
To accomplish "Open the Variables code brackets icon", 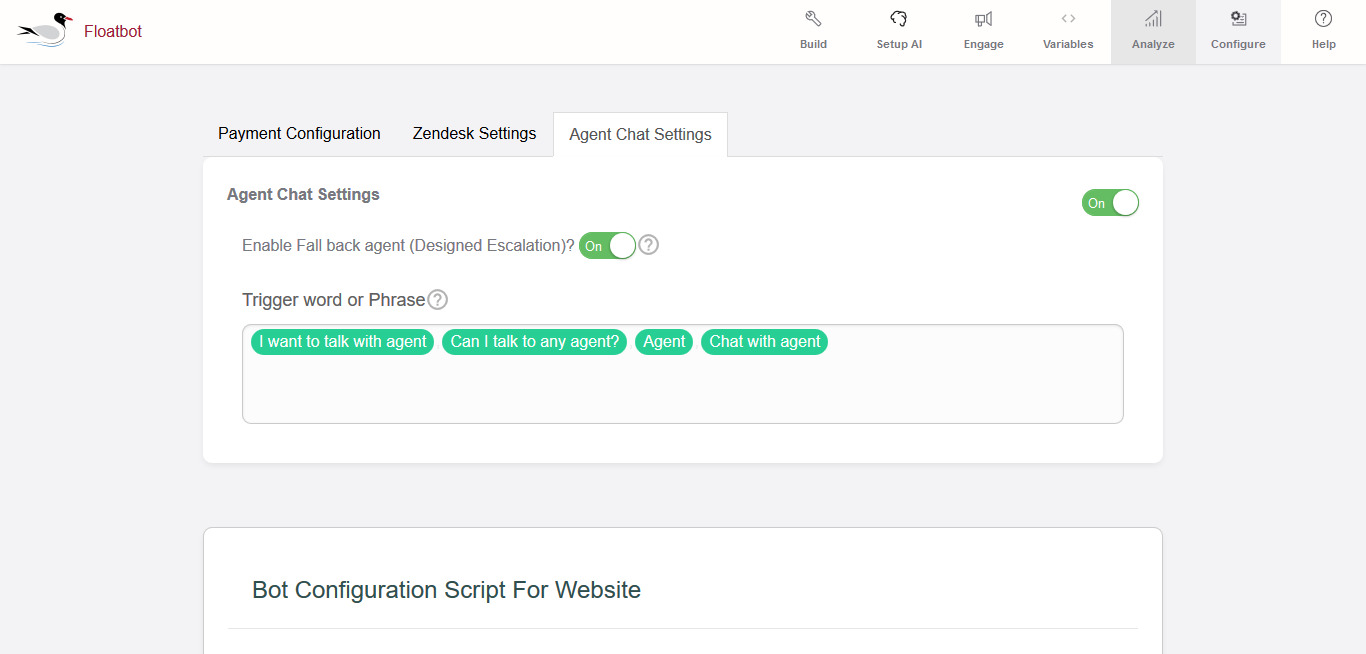I will 1068,19.
